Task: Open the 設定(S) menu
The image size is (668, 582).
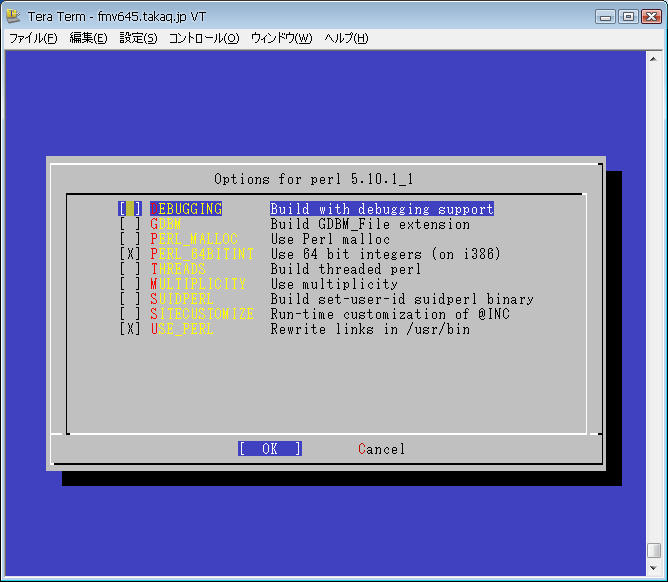Action: tap(138, 38)
